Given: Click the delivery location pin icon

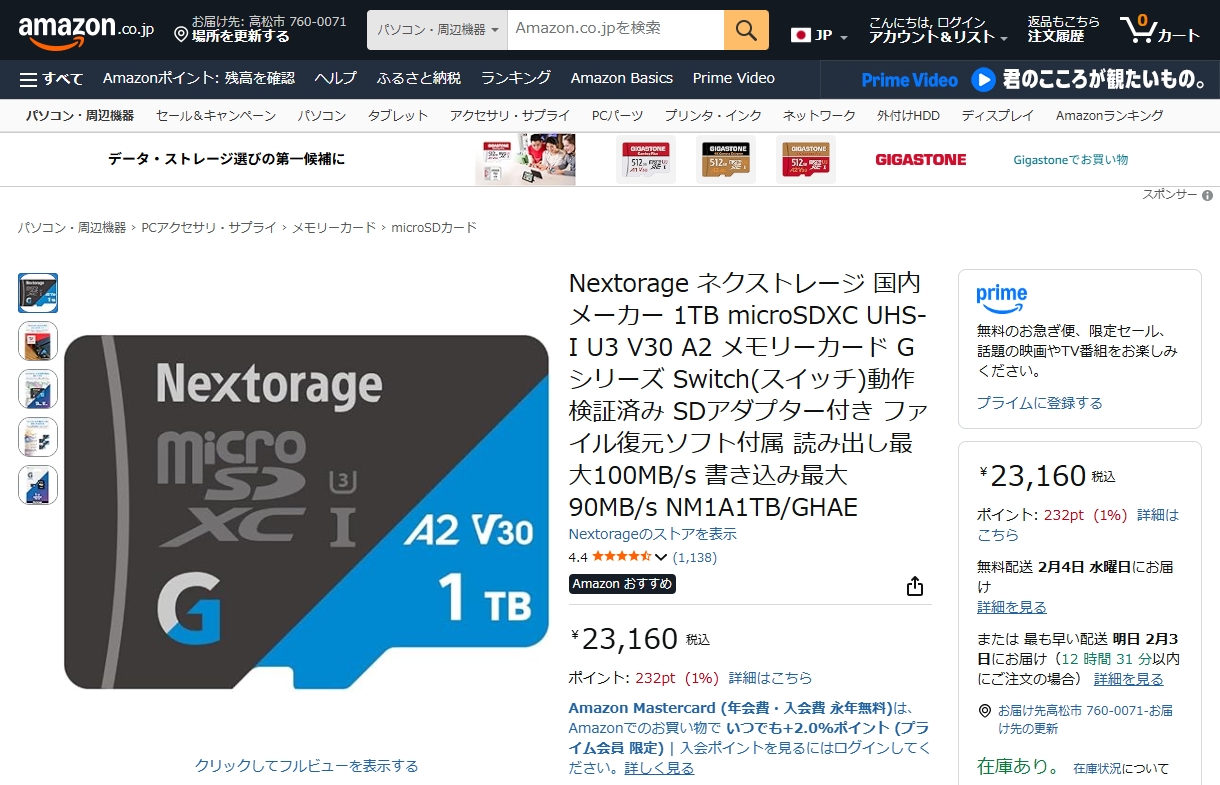Looking at the screenshot, I should point(181,35).
